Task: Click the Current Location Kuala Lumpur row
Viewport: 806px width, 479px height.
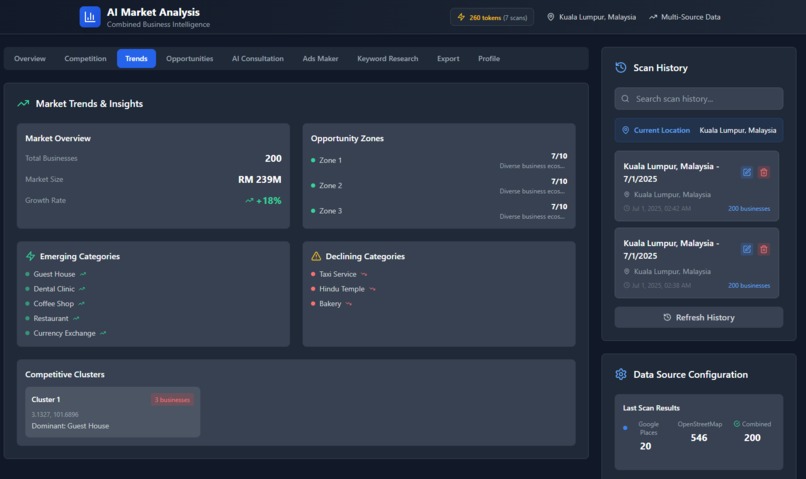Action: [699, 130]
